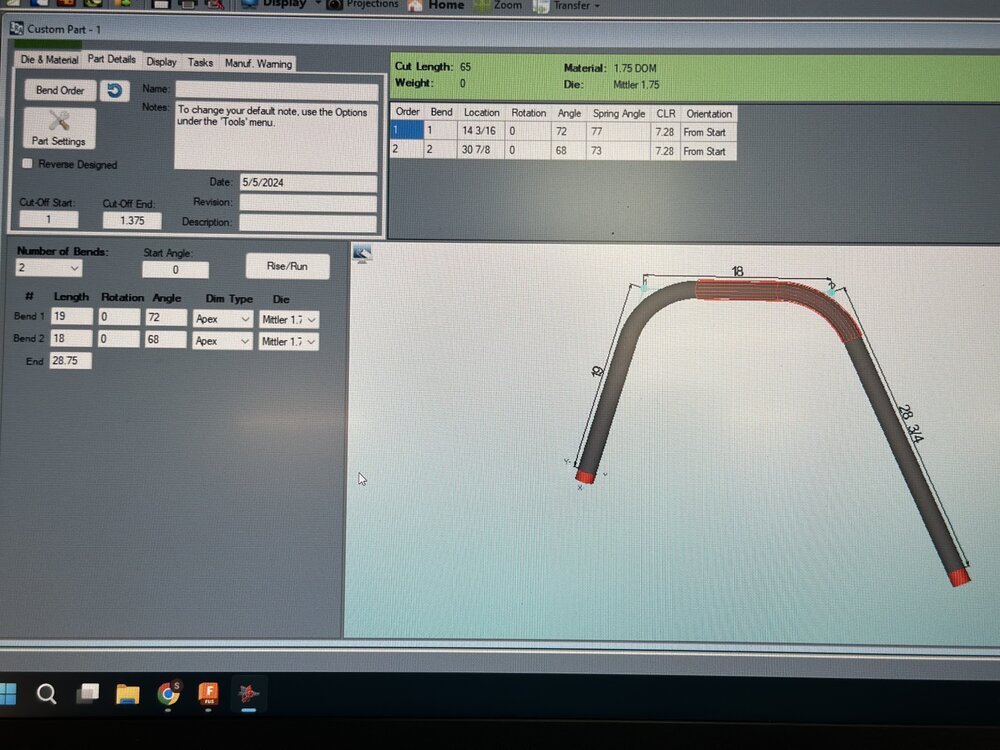Click the Cut-Off Start field
Image resolution: width=1000 pixels, height=750 pixels.
[48, 219]
